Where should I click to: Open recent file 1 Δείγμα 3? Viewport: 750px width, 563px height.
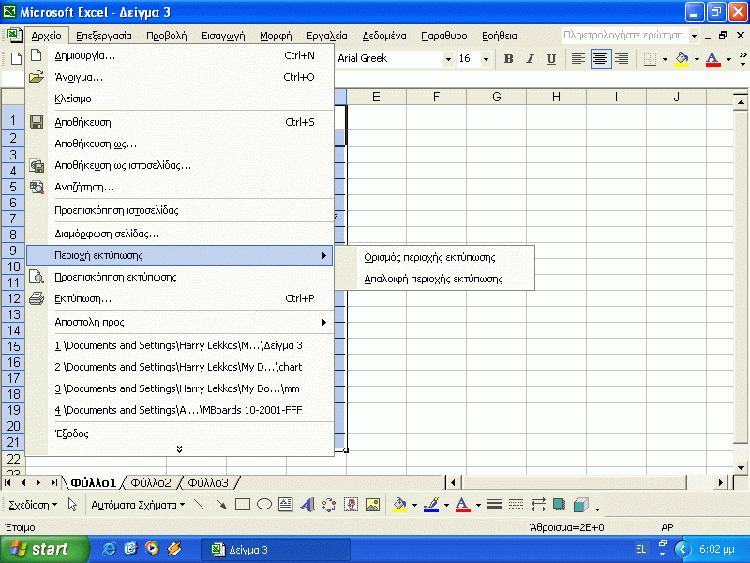click(180, 345)
